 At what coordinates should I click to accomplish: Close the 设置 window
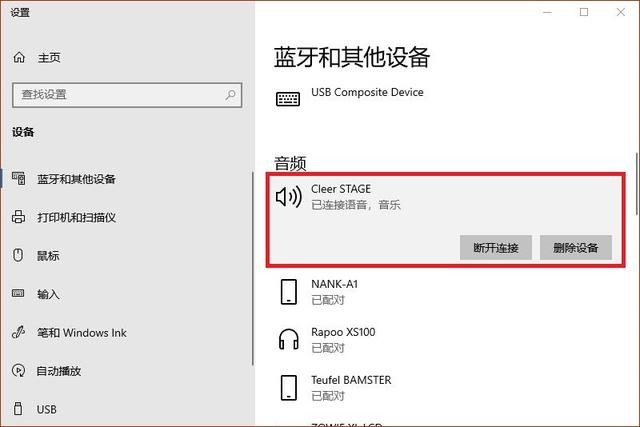pos(621,12)
